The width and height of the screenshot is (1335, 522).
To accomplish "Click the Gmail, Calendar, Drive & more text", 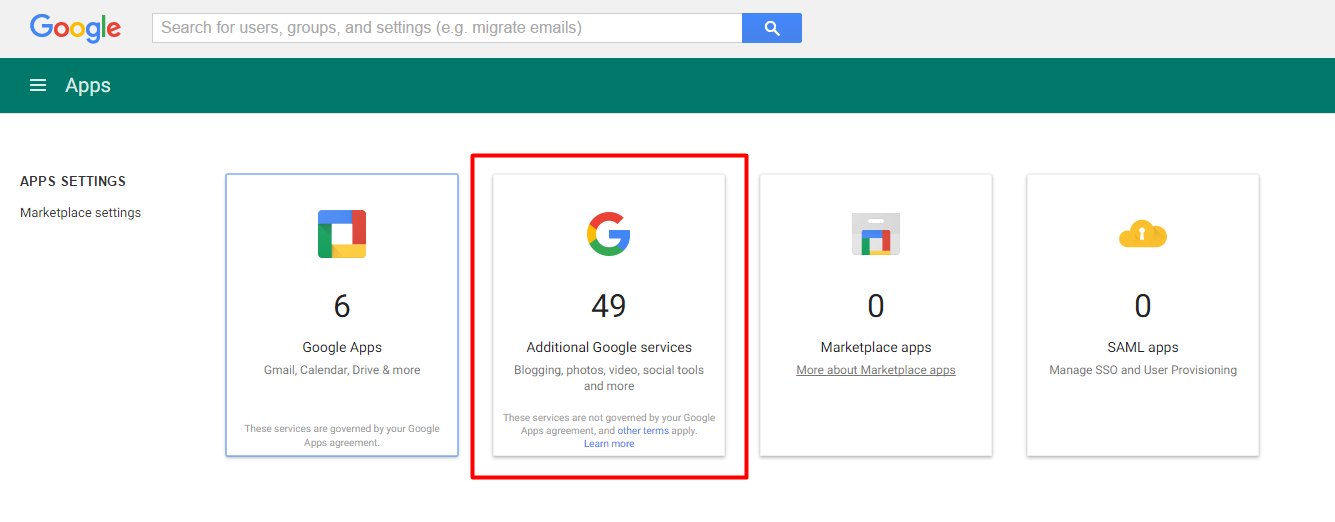I will coord(342,370).
